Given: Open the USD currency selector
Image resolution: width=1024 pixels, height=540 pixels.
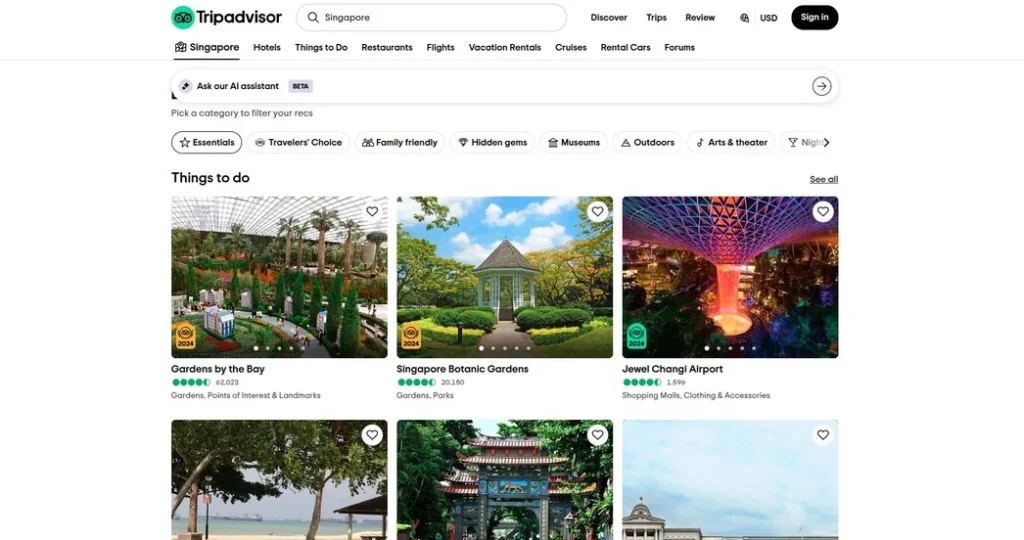Looking at the screenshot, I should 769,18.
